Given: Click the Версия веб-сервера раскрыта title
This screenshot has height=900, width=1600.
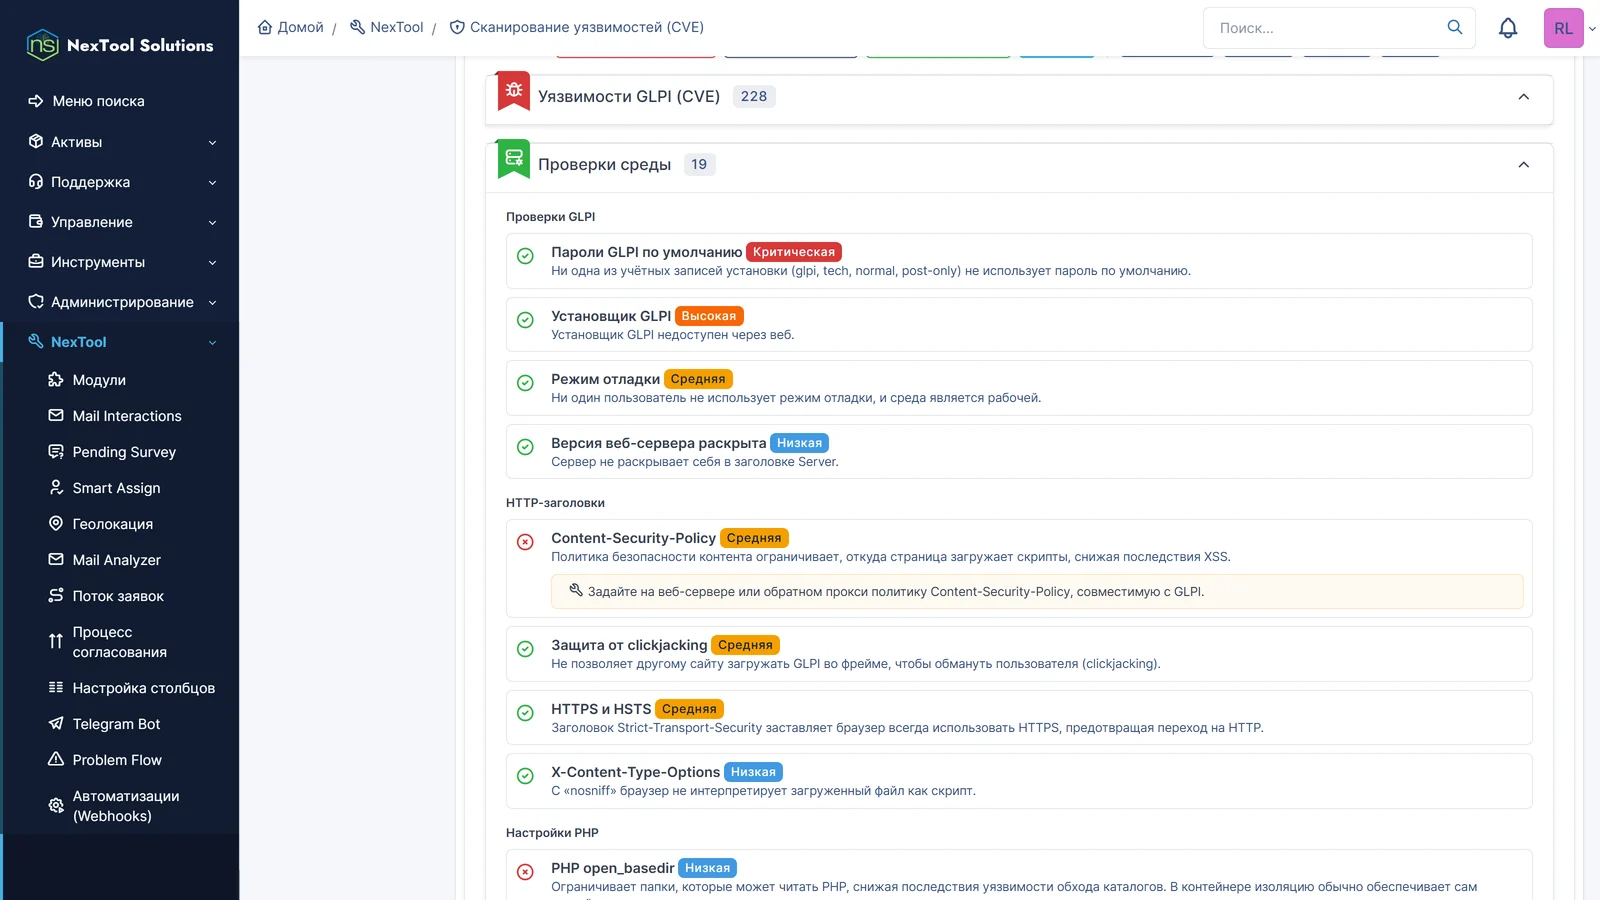Looking at the screenshot, I should 659,443.
